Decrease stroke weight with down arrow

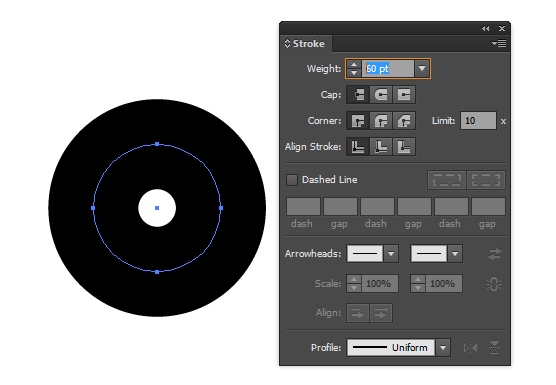point(354,73)
